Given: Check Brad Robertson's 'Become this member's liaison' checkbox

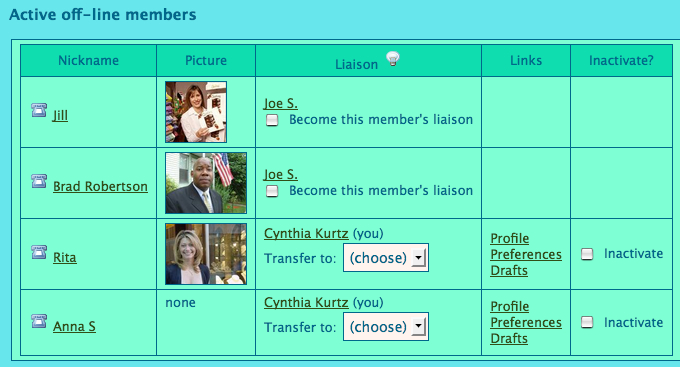Looking at the screenshot, I should tap(272, 191).
